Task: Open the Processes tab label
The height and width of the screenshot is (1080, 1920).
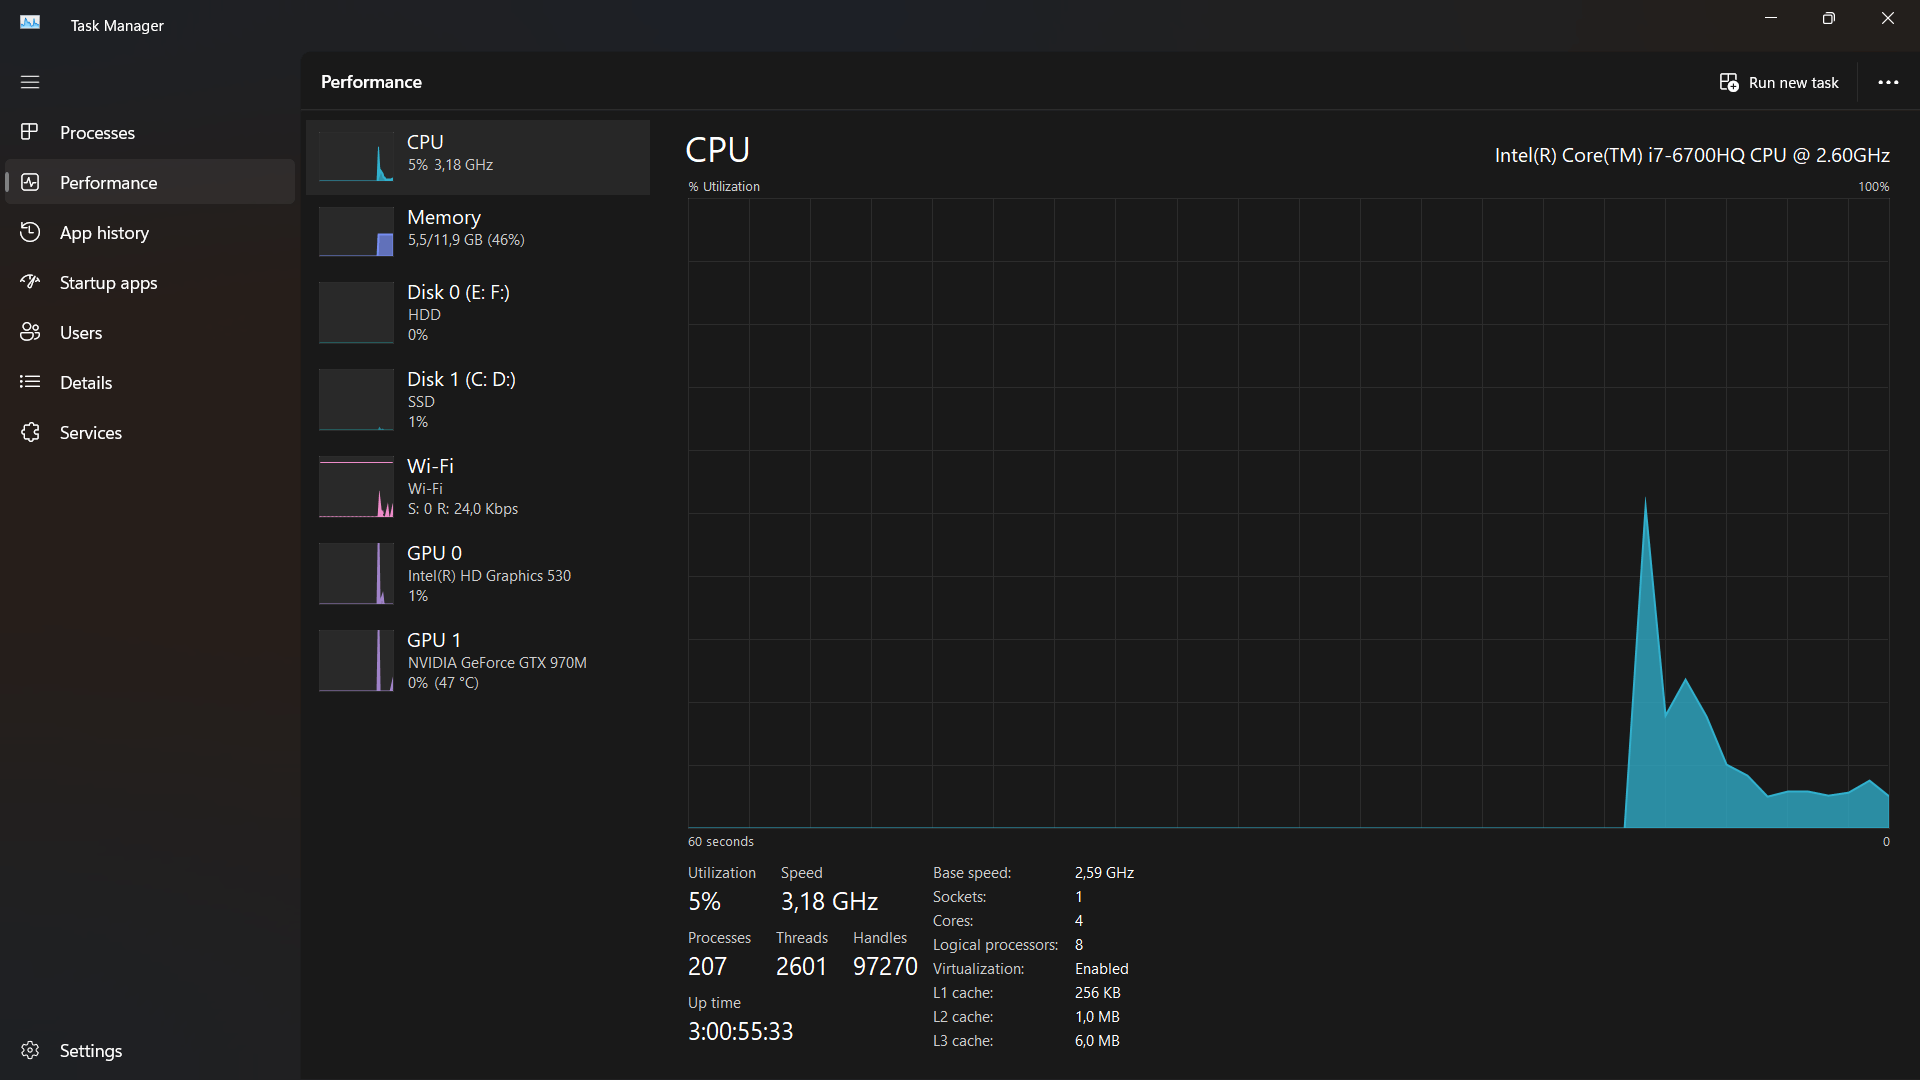Action: click(97, 133)
